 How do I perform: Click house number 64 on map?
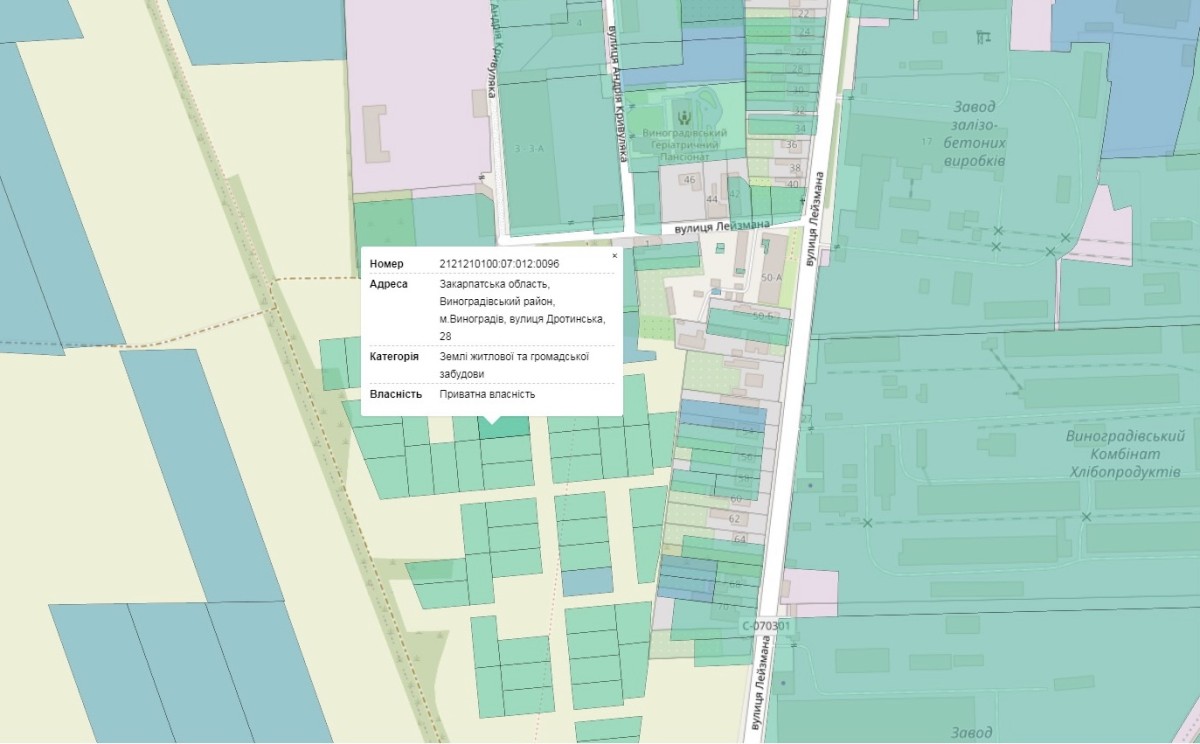(740, 540)
